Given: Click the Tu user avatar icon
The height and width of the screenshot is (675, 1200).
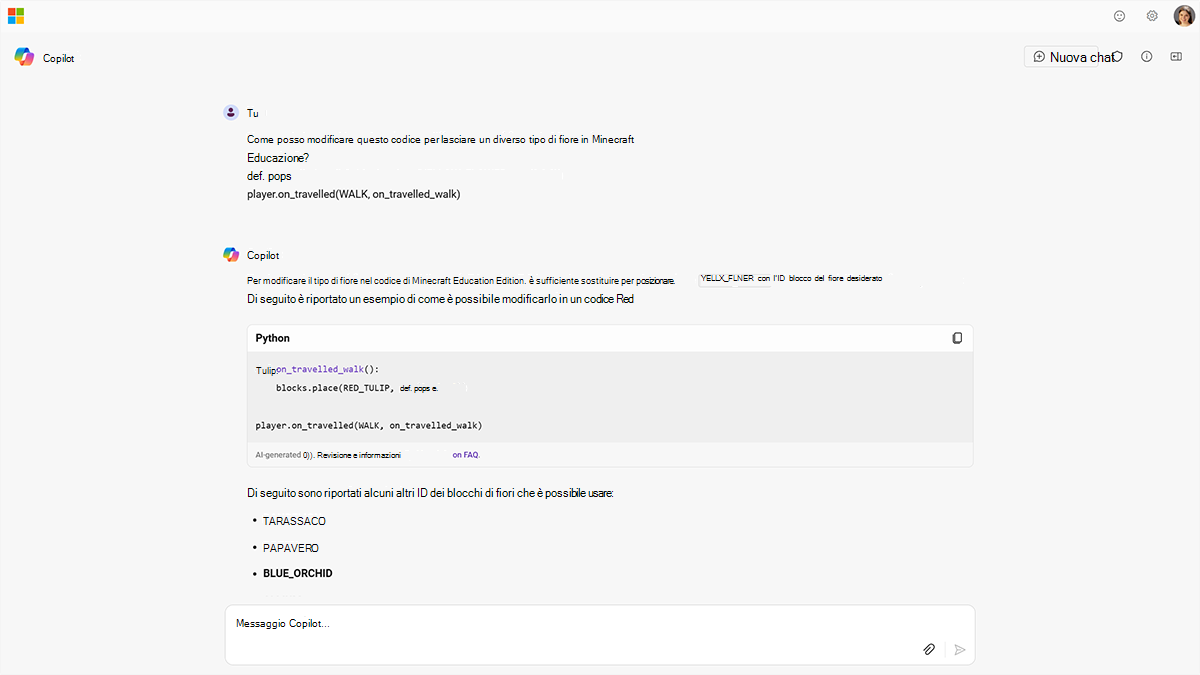Looking at the screenshot, I should 231,113.
